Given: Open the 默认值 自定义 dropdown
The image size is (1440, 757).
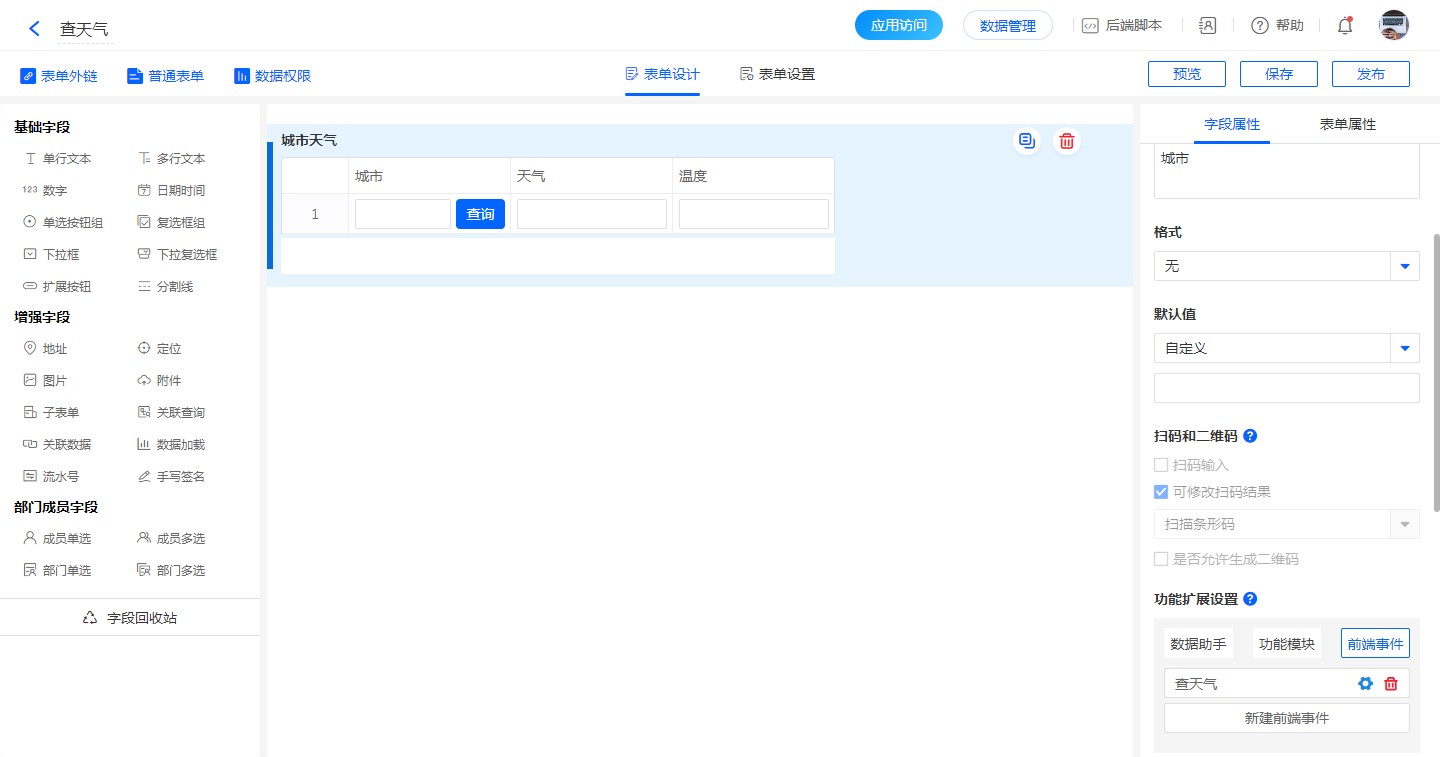Looking at the screenshot, I should click(1404, 348).
